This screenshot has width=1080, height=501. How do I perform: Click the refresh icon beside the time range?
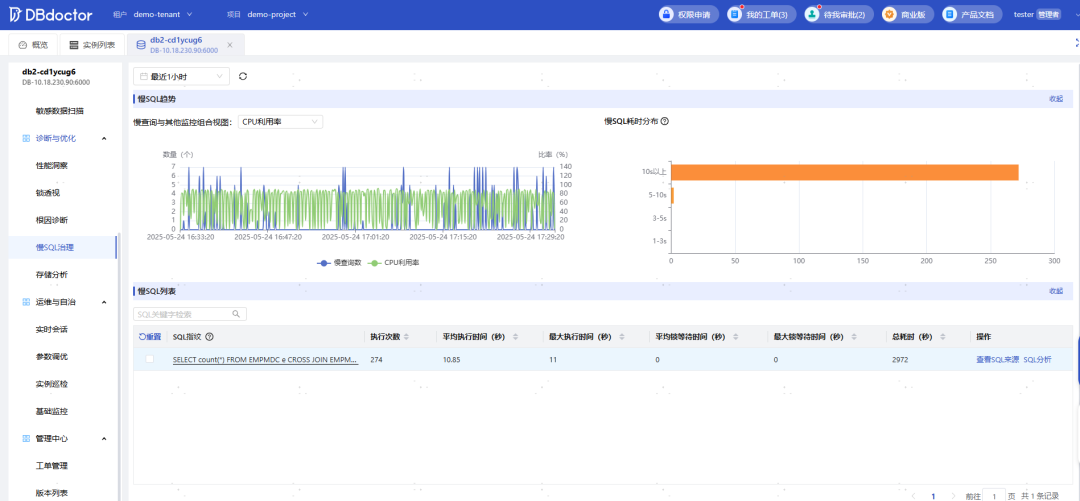click(243, 76)
